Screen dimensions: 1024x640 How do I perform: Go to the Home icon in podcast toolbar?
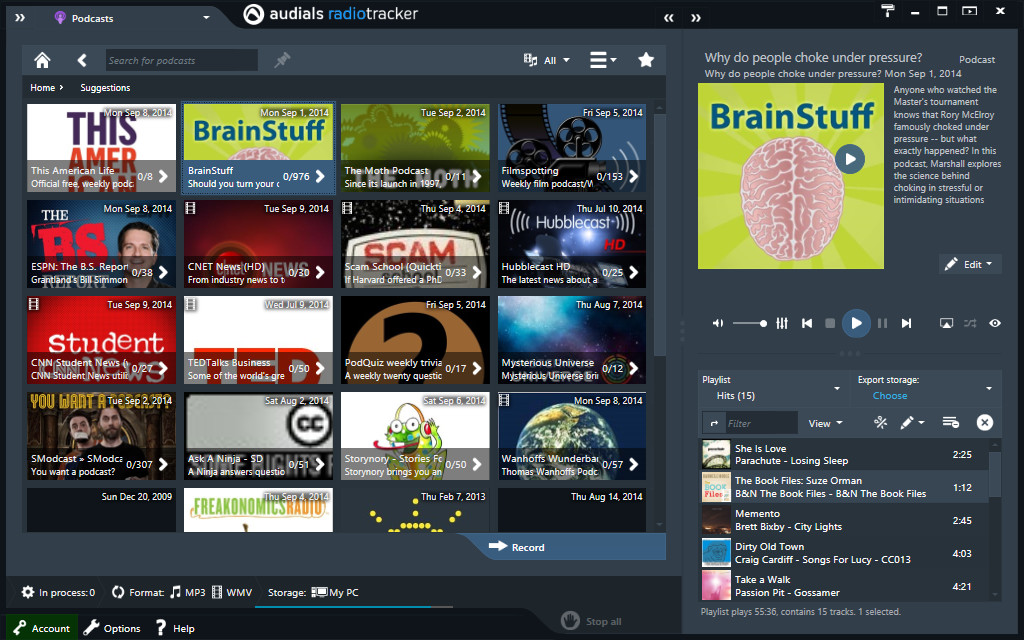pos(42,60)
